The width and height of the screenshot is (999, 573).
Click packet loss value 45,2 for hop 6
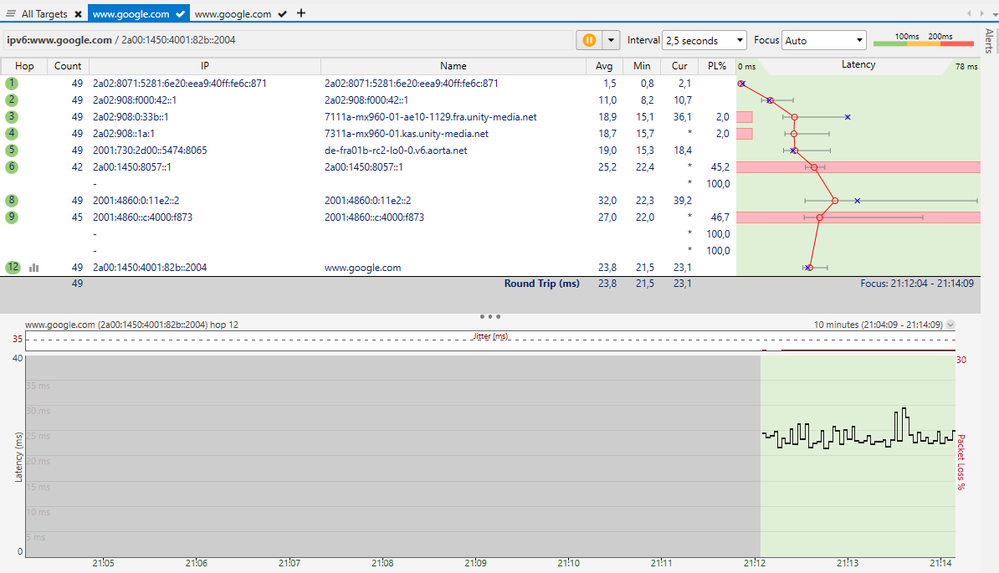pos(720,167)
